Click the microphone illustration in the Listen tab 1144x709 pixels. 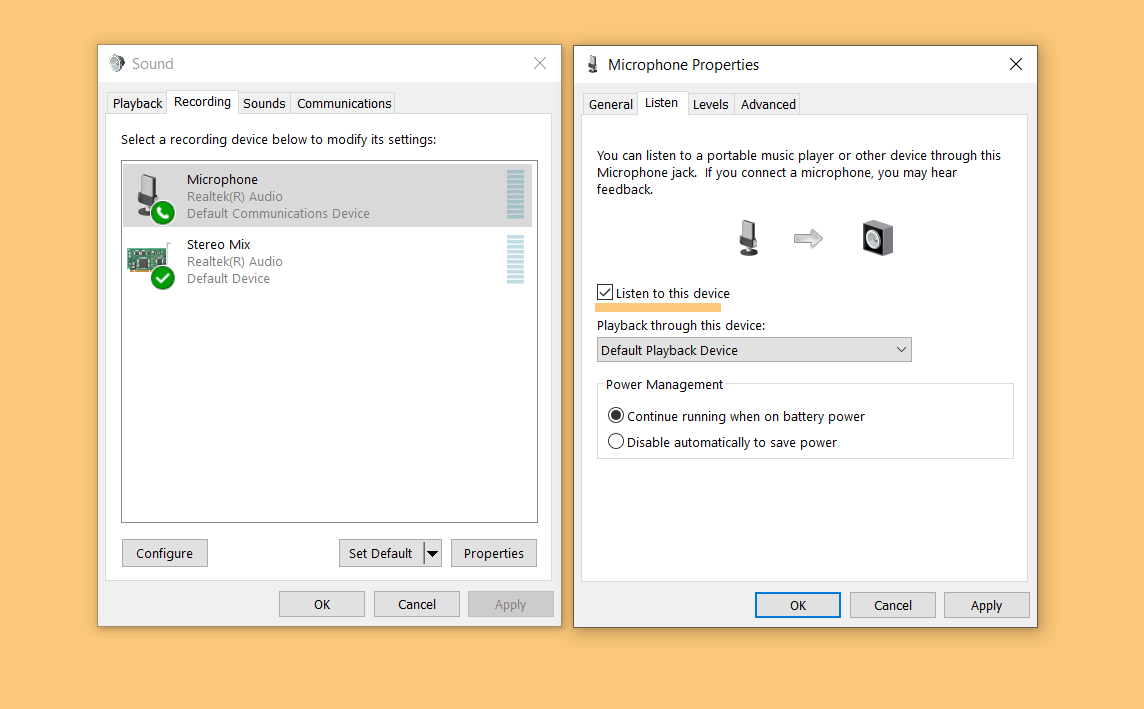click(x=749, y=238)
